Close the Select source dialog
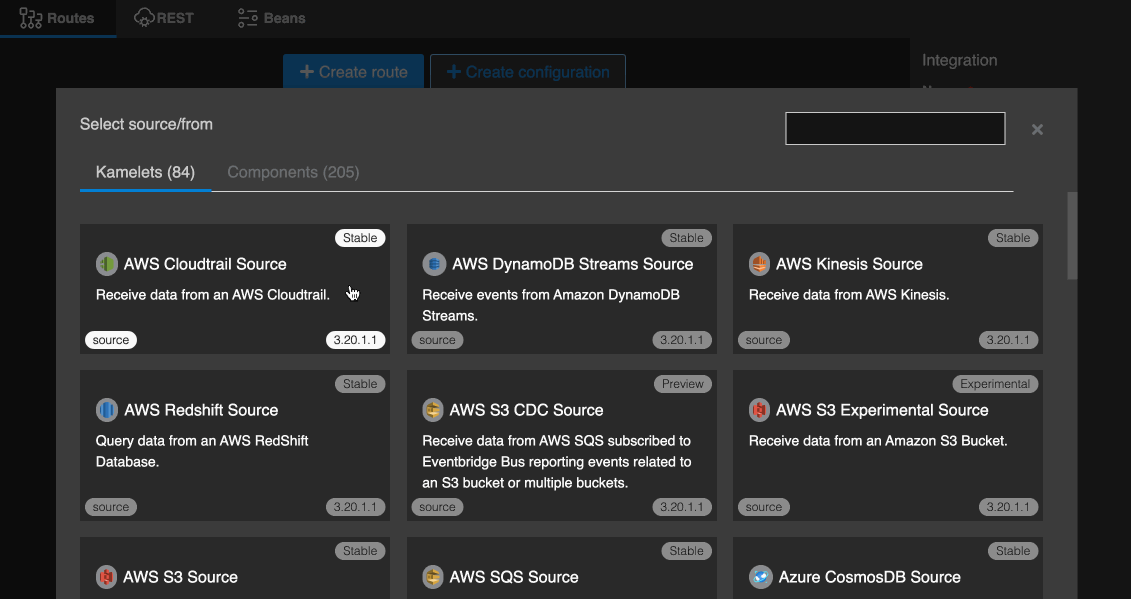Viewport: 1131px width, 599px height. (1037, 129)
